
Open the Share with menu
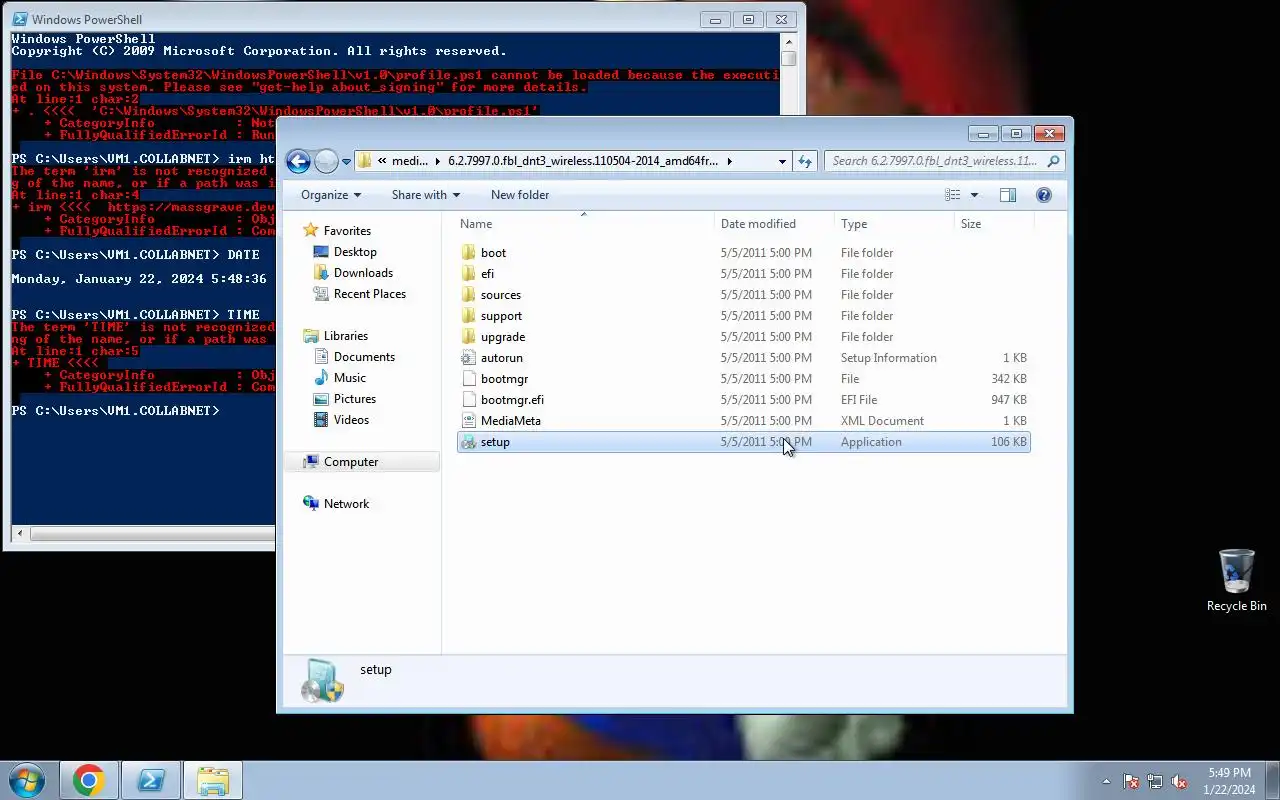tap(426, 195)
